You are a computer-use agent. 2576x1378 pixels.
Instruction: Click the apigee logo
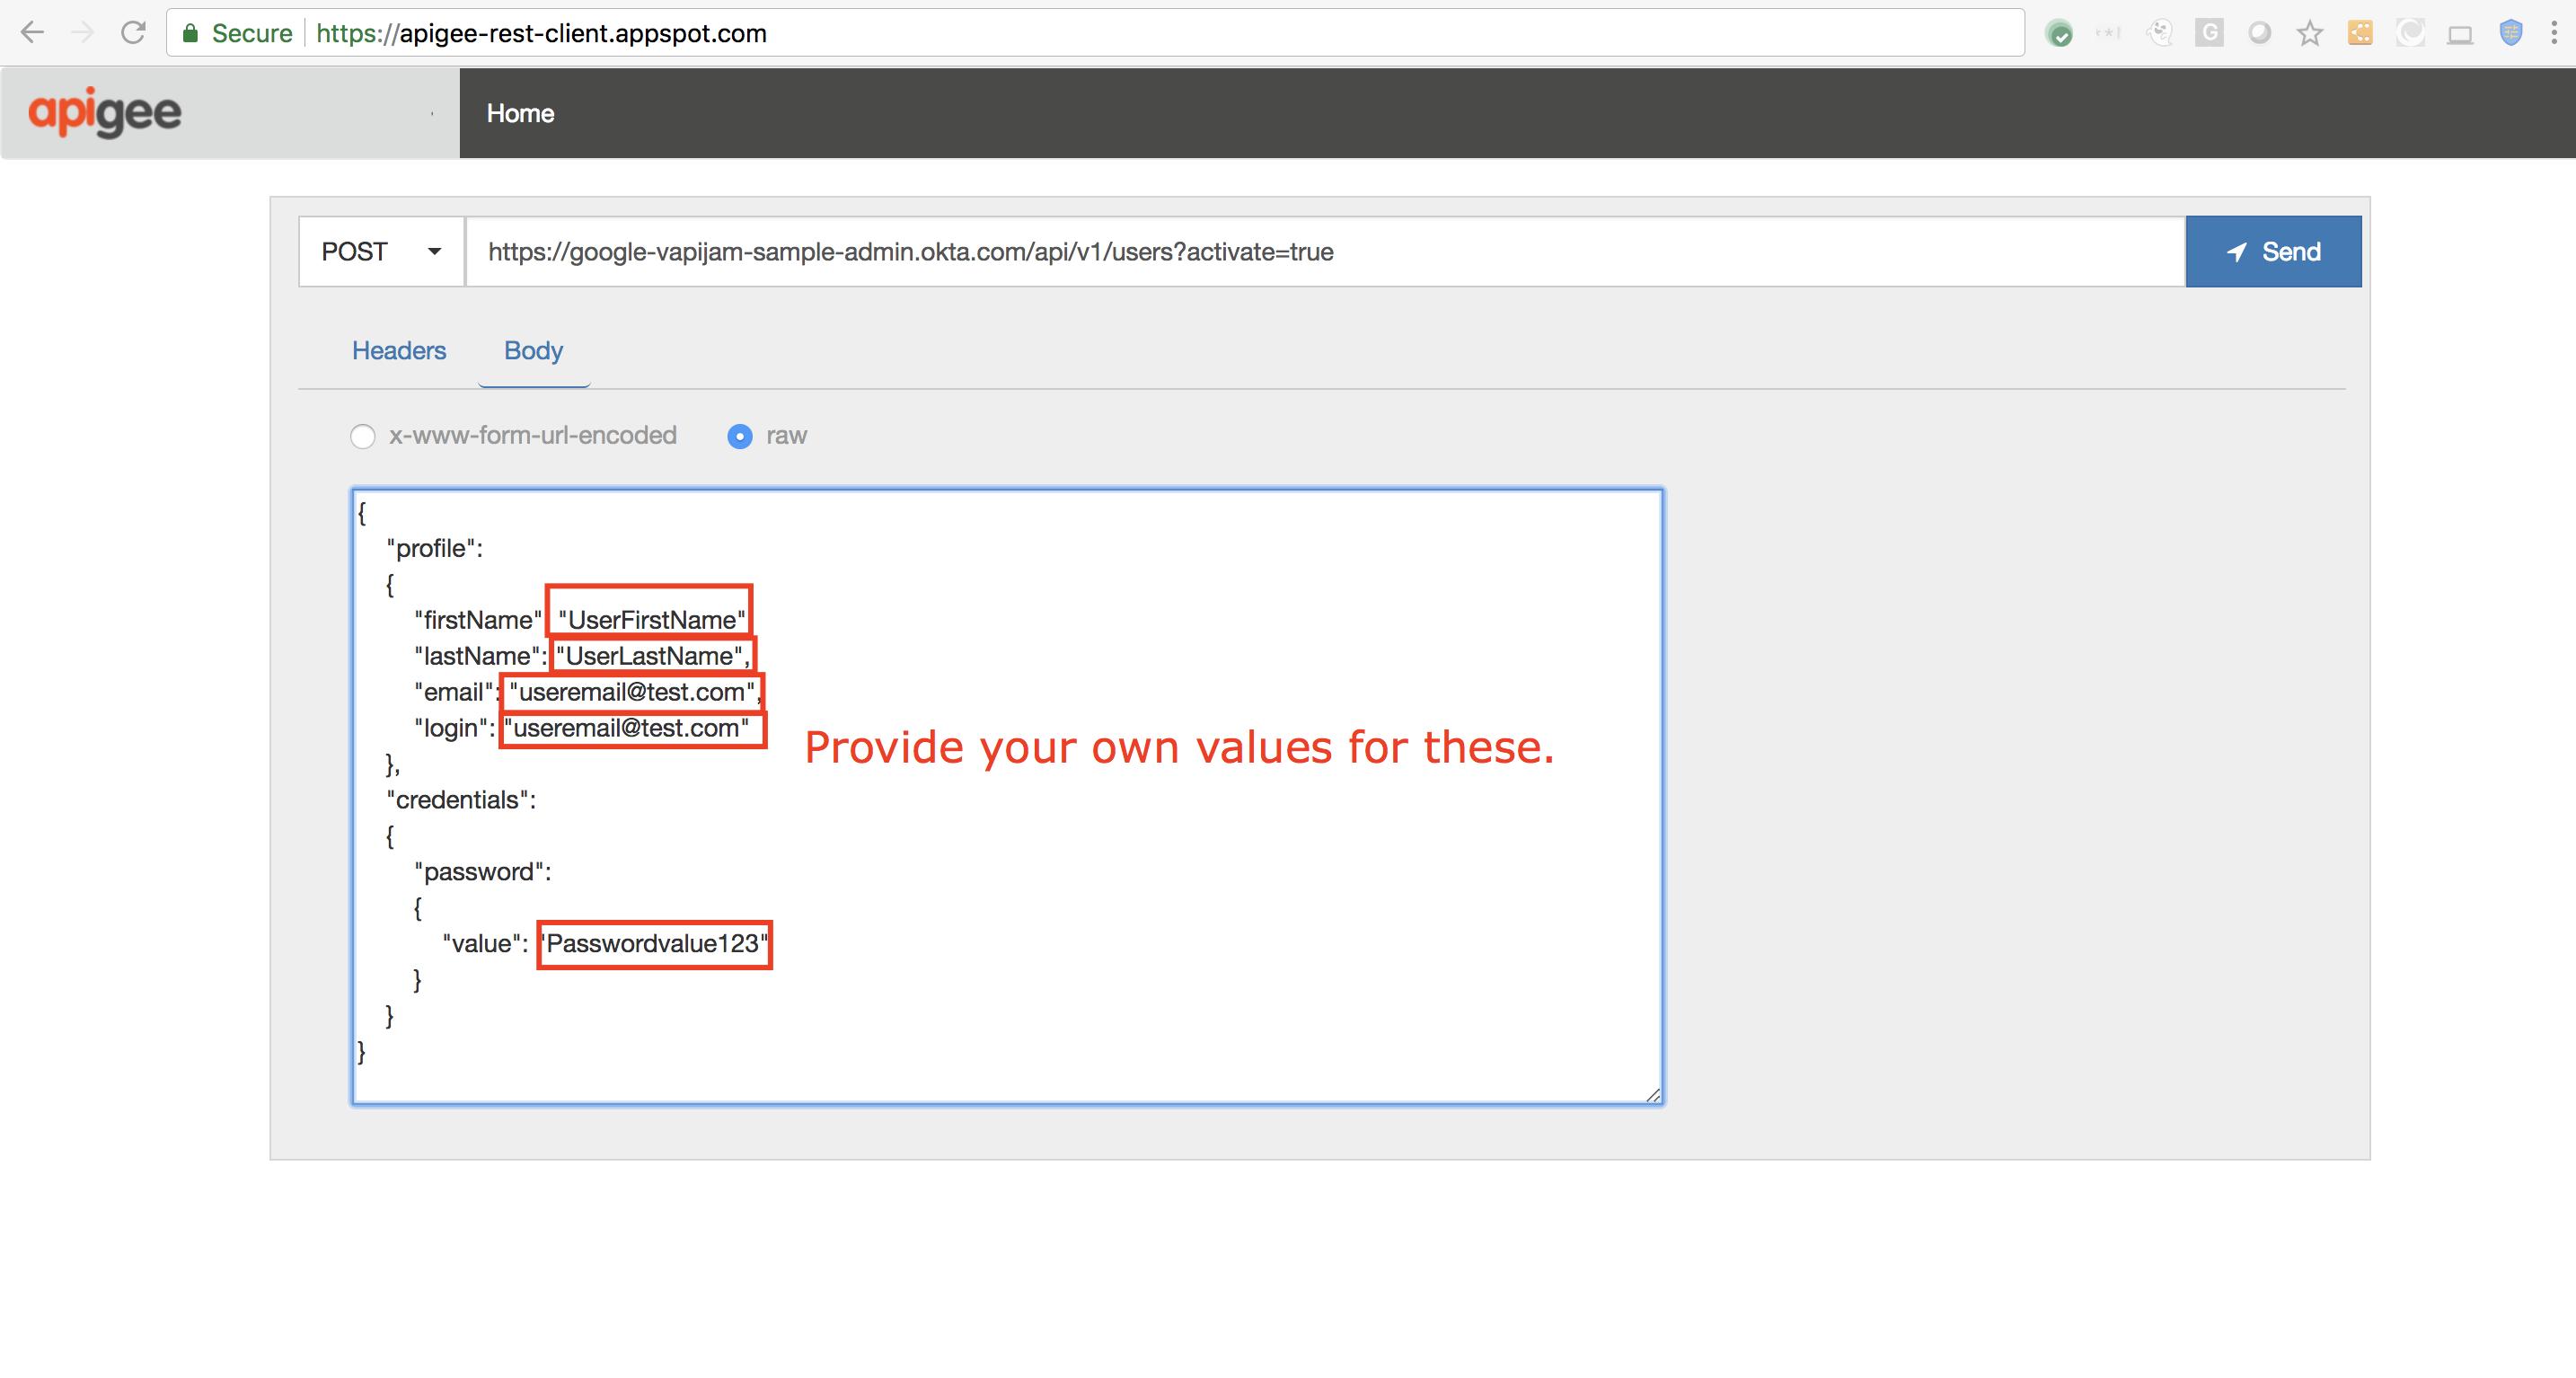[105, 112]
